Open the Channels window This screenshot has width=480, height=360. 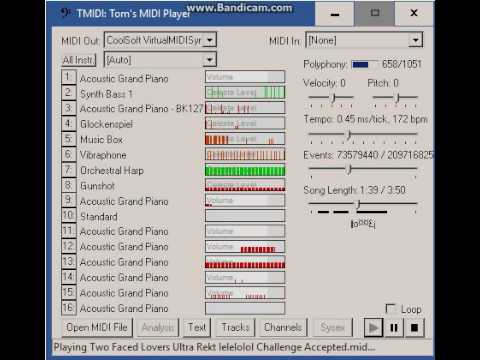(283, 328)
